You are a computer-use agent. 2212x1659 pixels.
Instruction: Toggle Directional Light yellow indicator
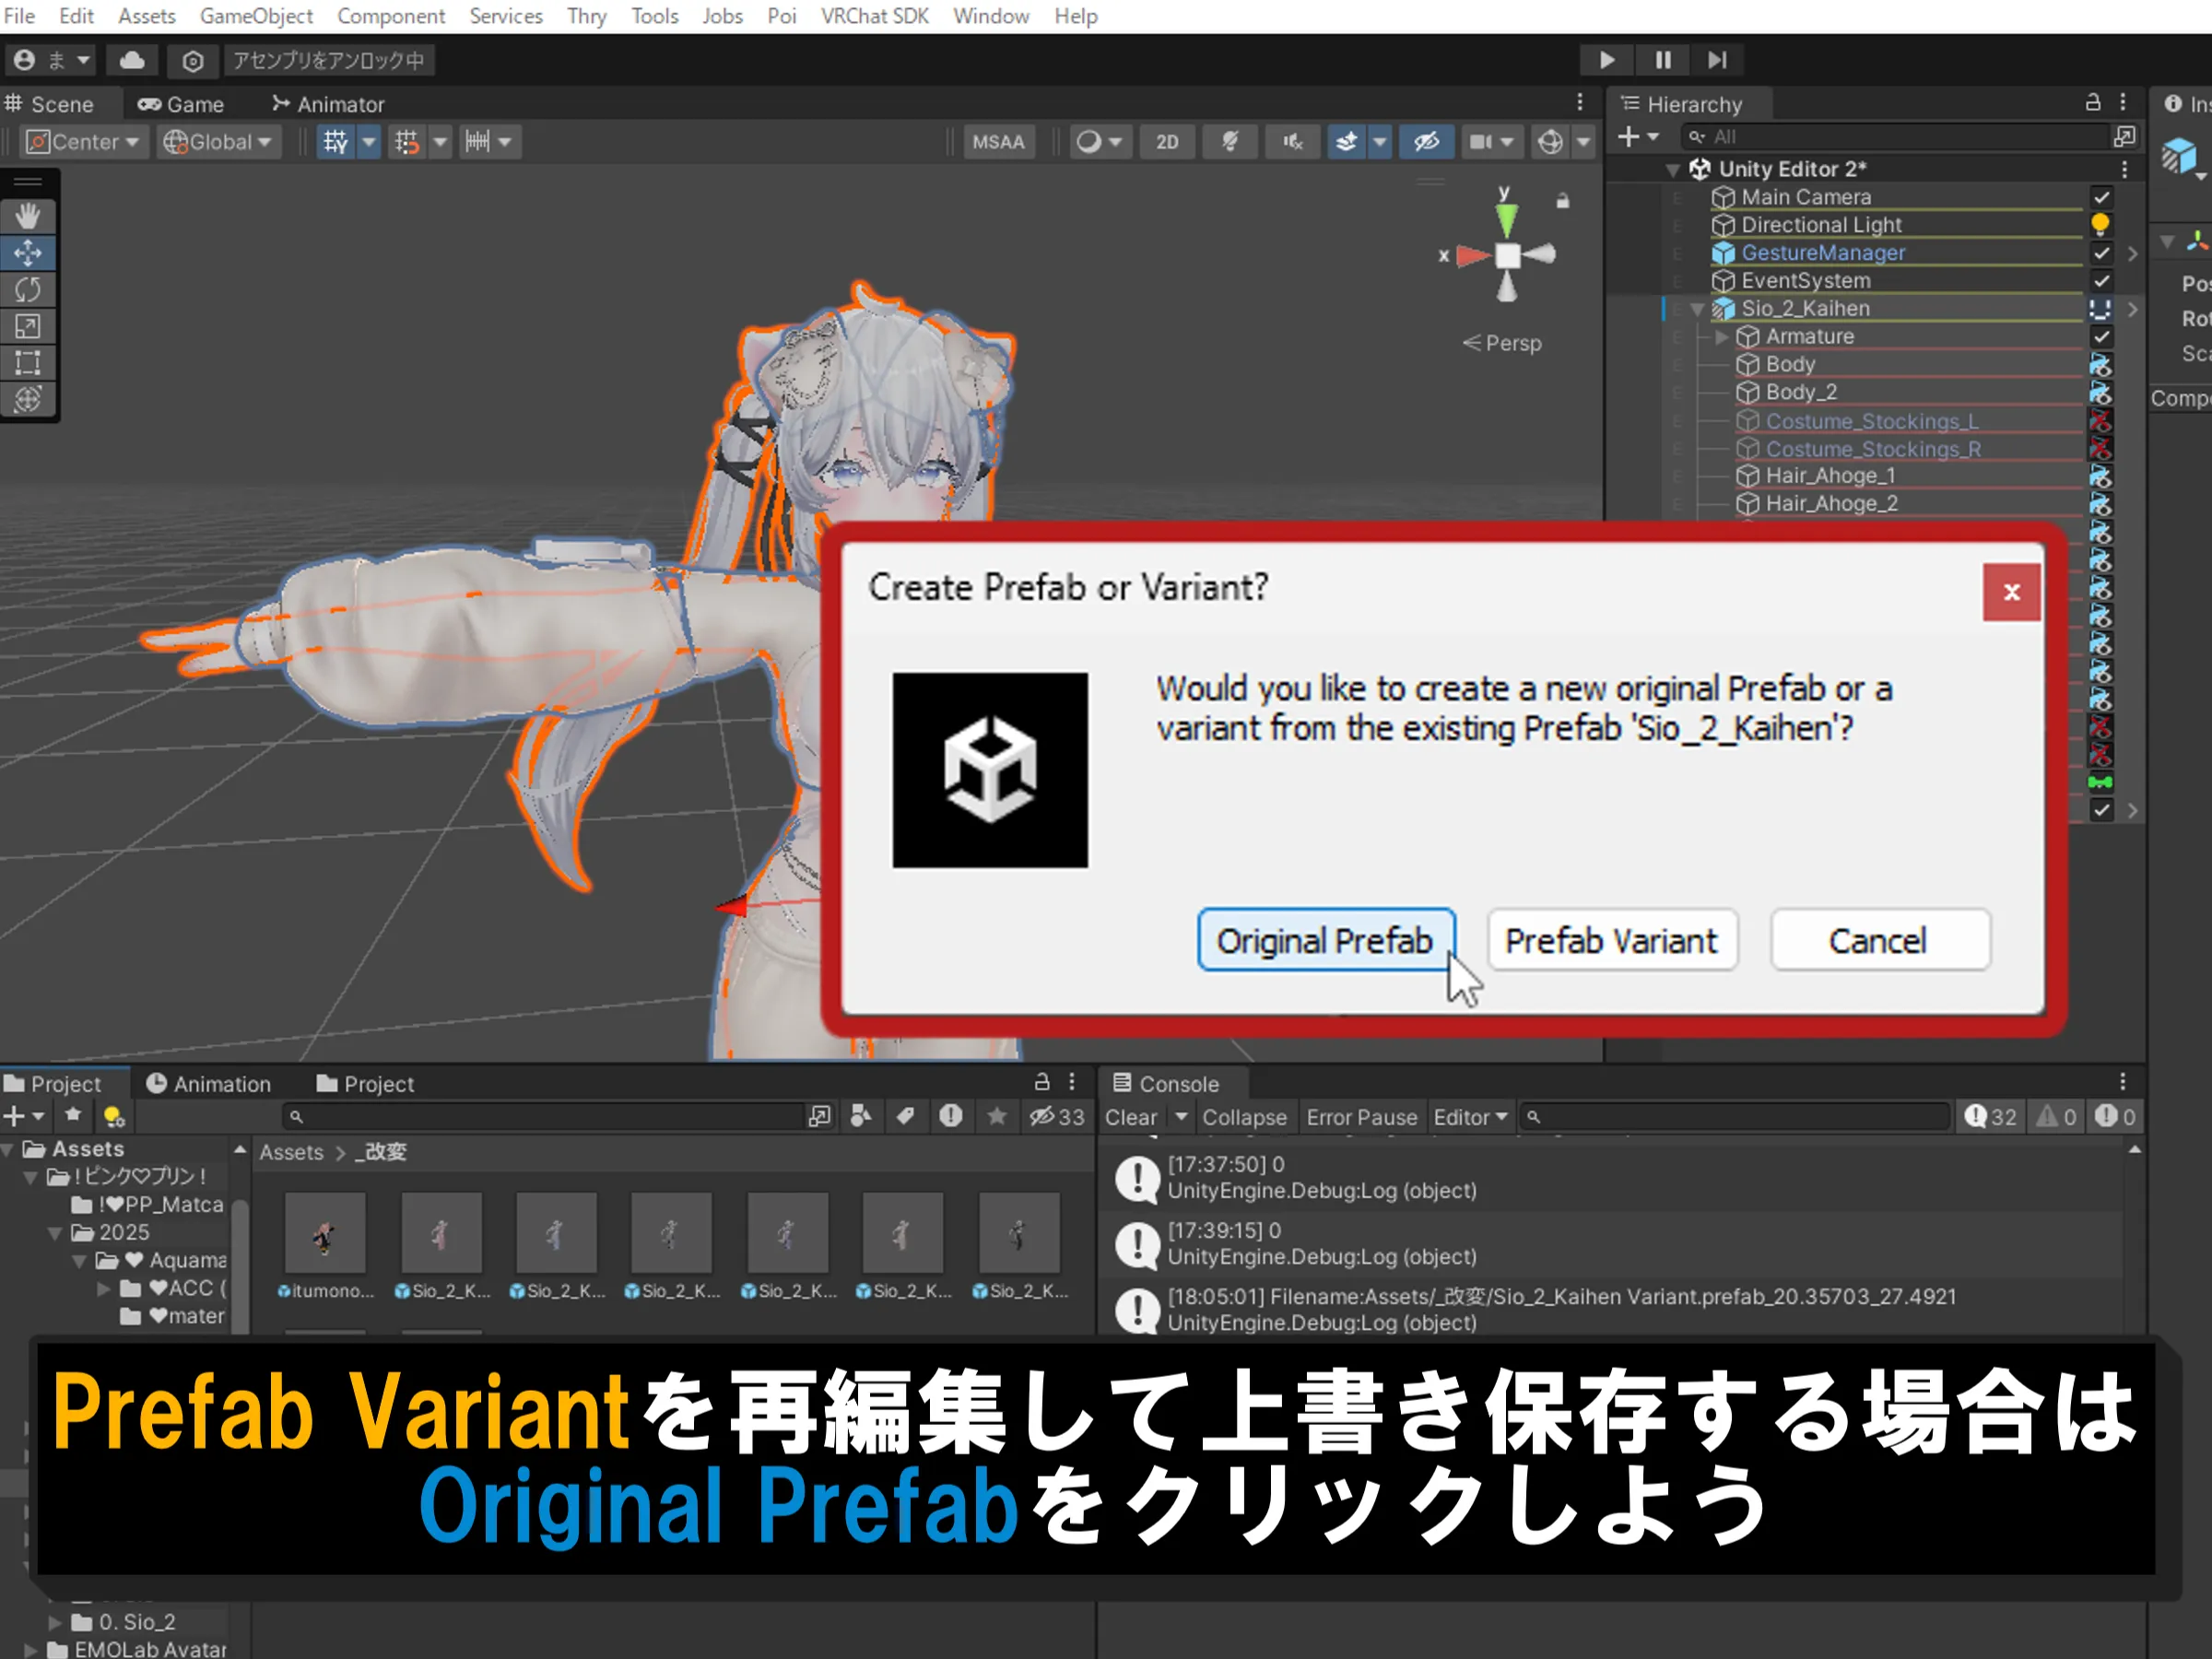tap(2101, 224)
